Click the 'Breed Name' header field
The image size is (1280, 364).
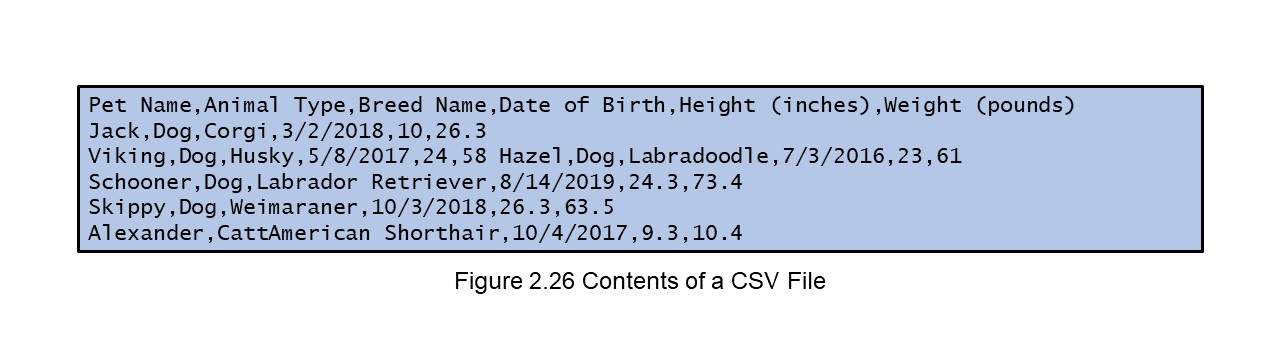(x=421, y=105)
